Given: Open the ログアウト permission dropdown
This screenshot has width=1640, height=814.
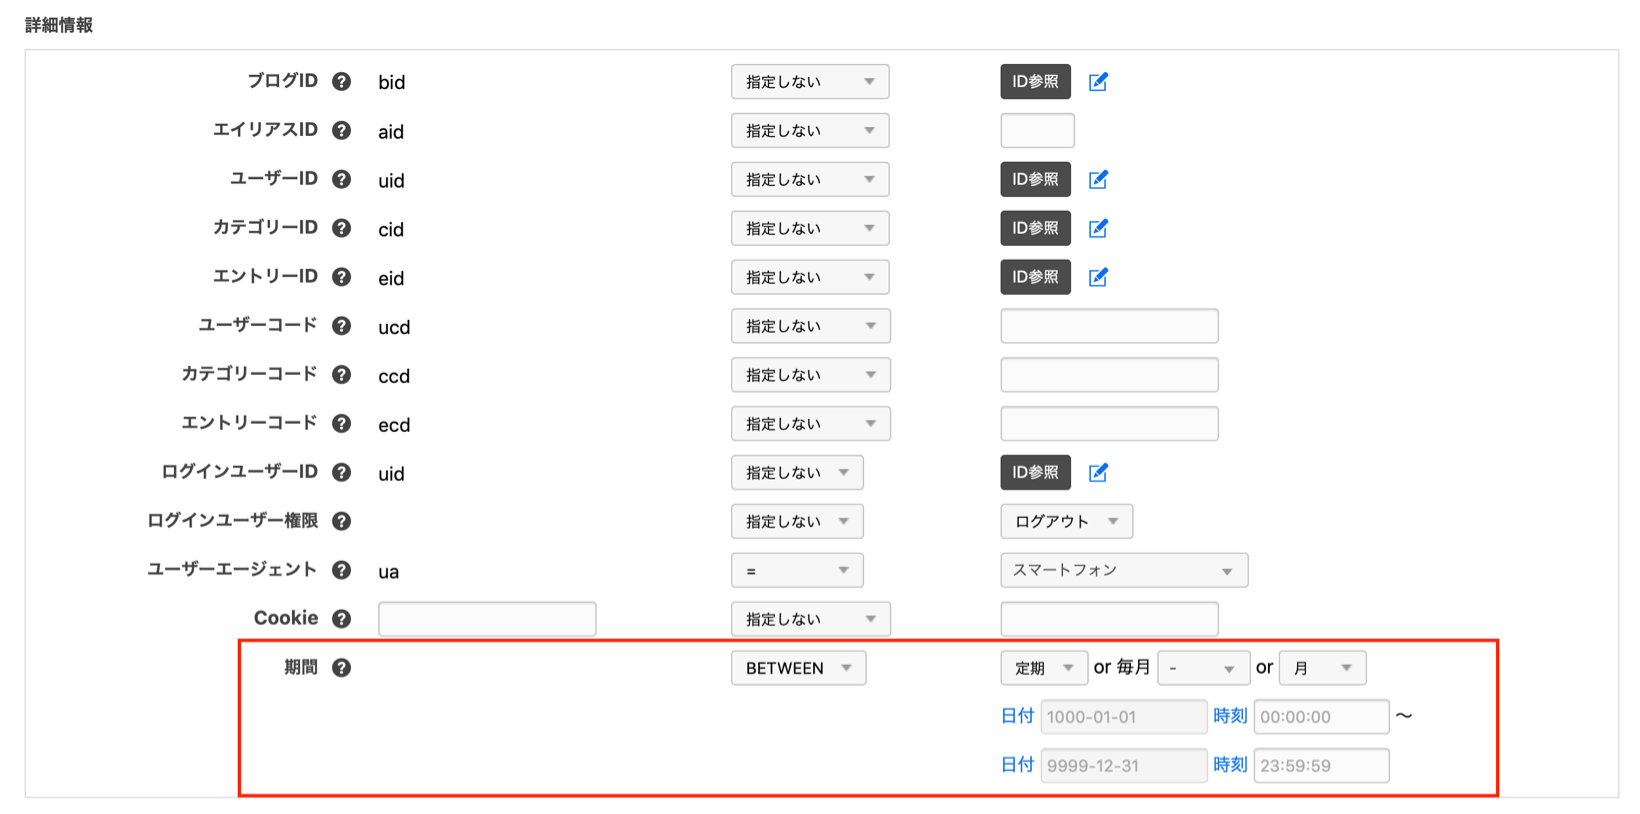Looking at the screenshot, I should pyautogui.click(x=1066, y=521).
